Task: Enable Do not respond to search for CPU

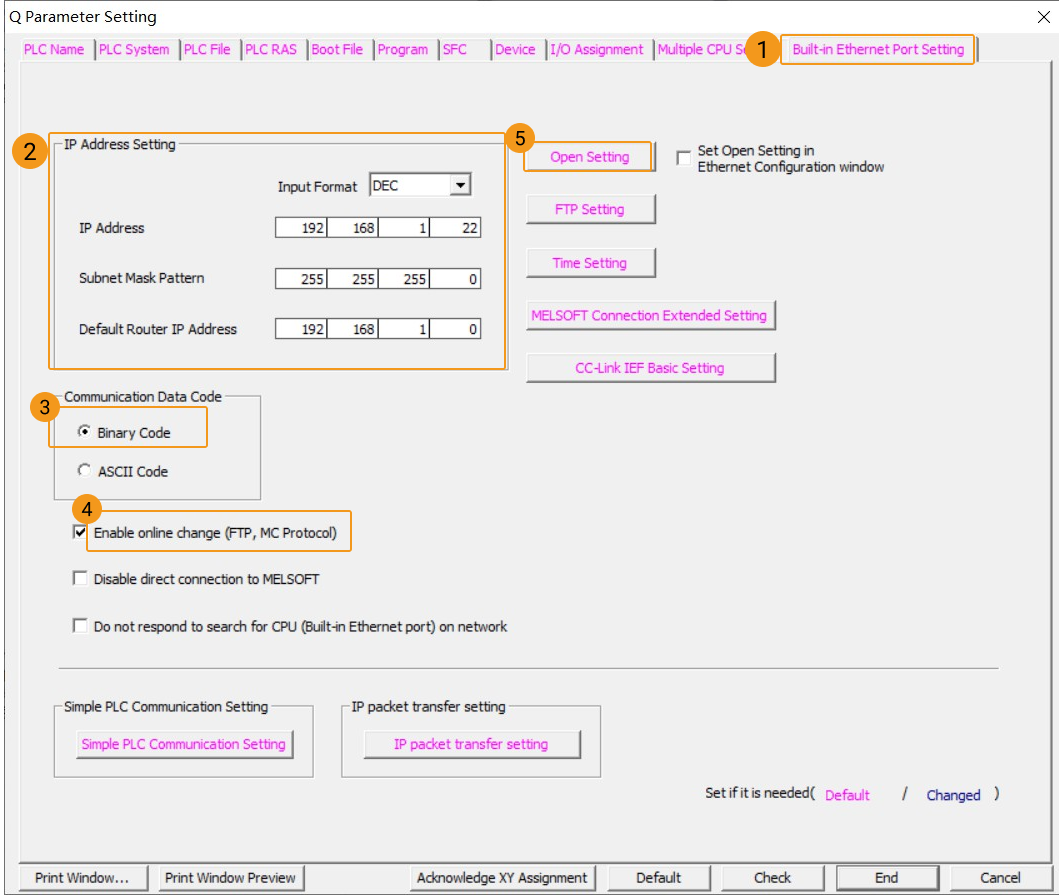Action: 80,626
